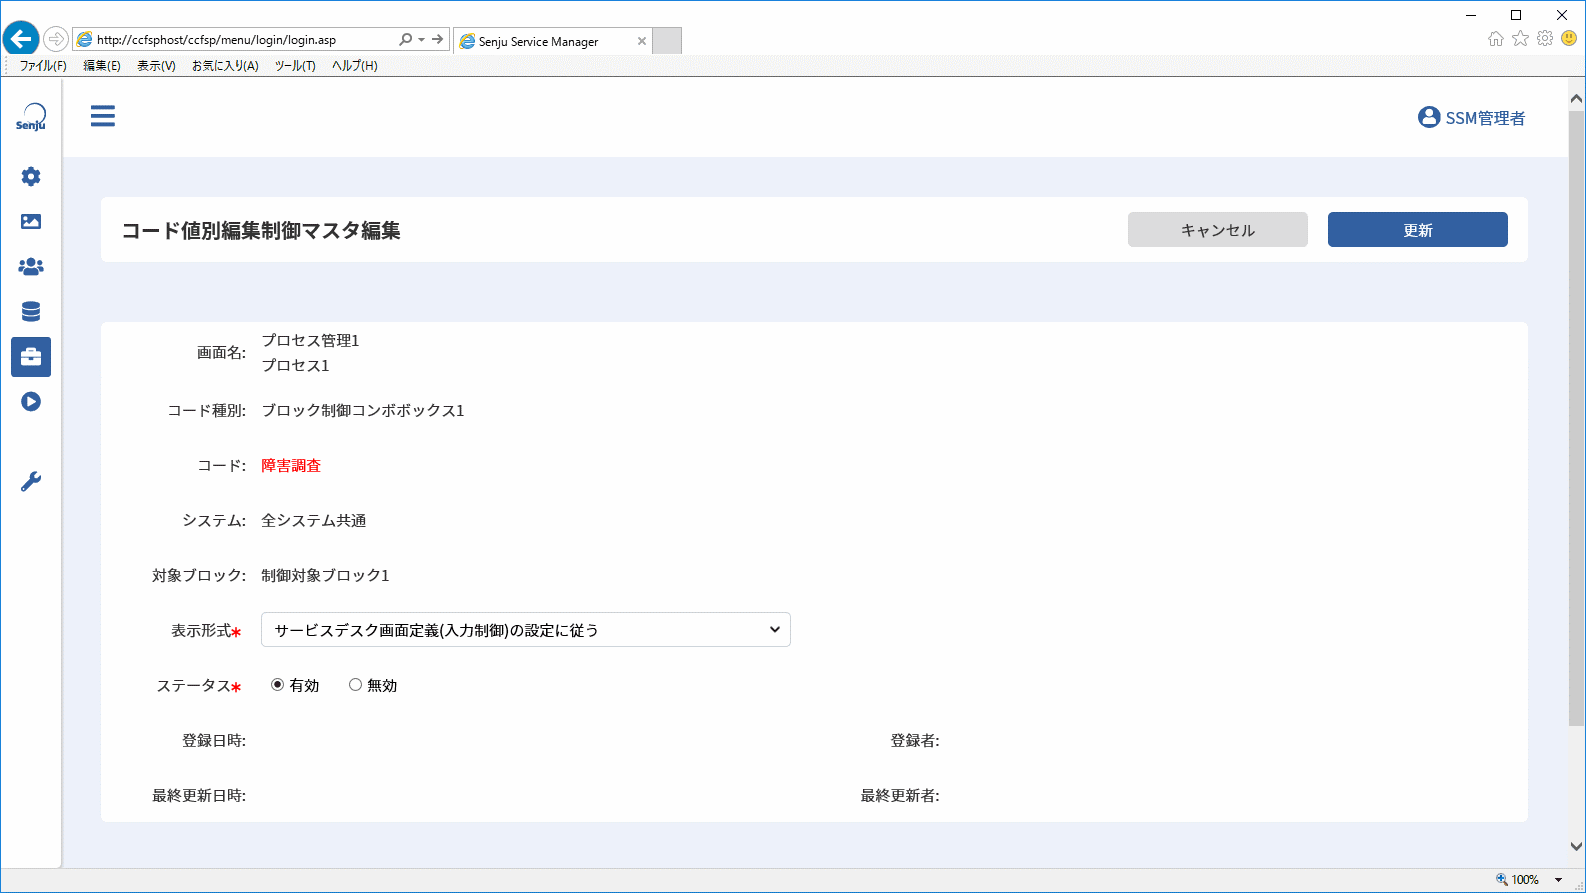
Task: Click the キャンセル button
Action: coord(1218,230)
